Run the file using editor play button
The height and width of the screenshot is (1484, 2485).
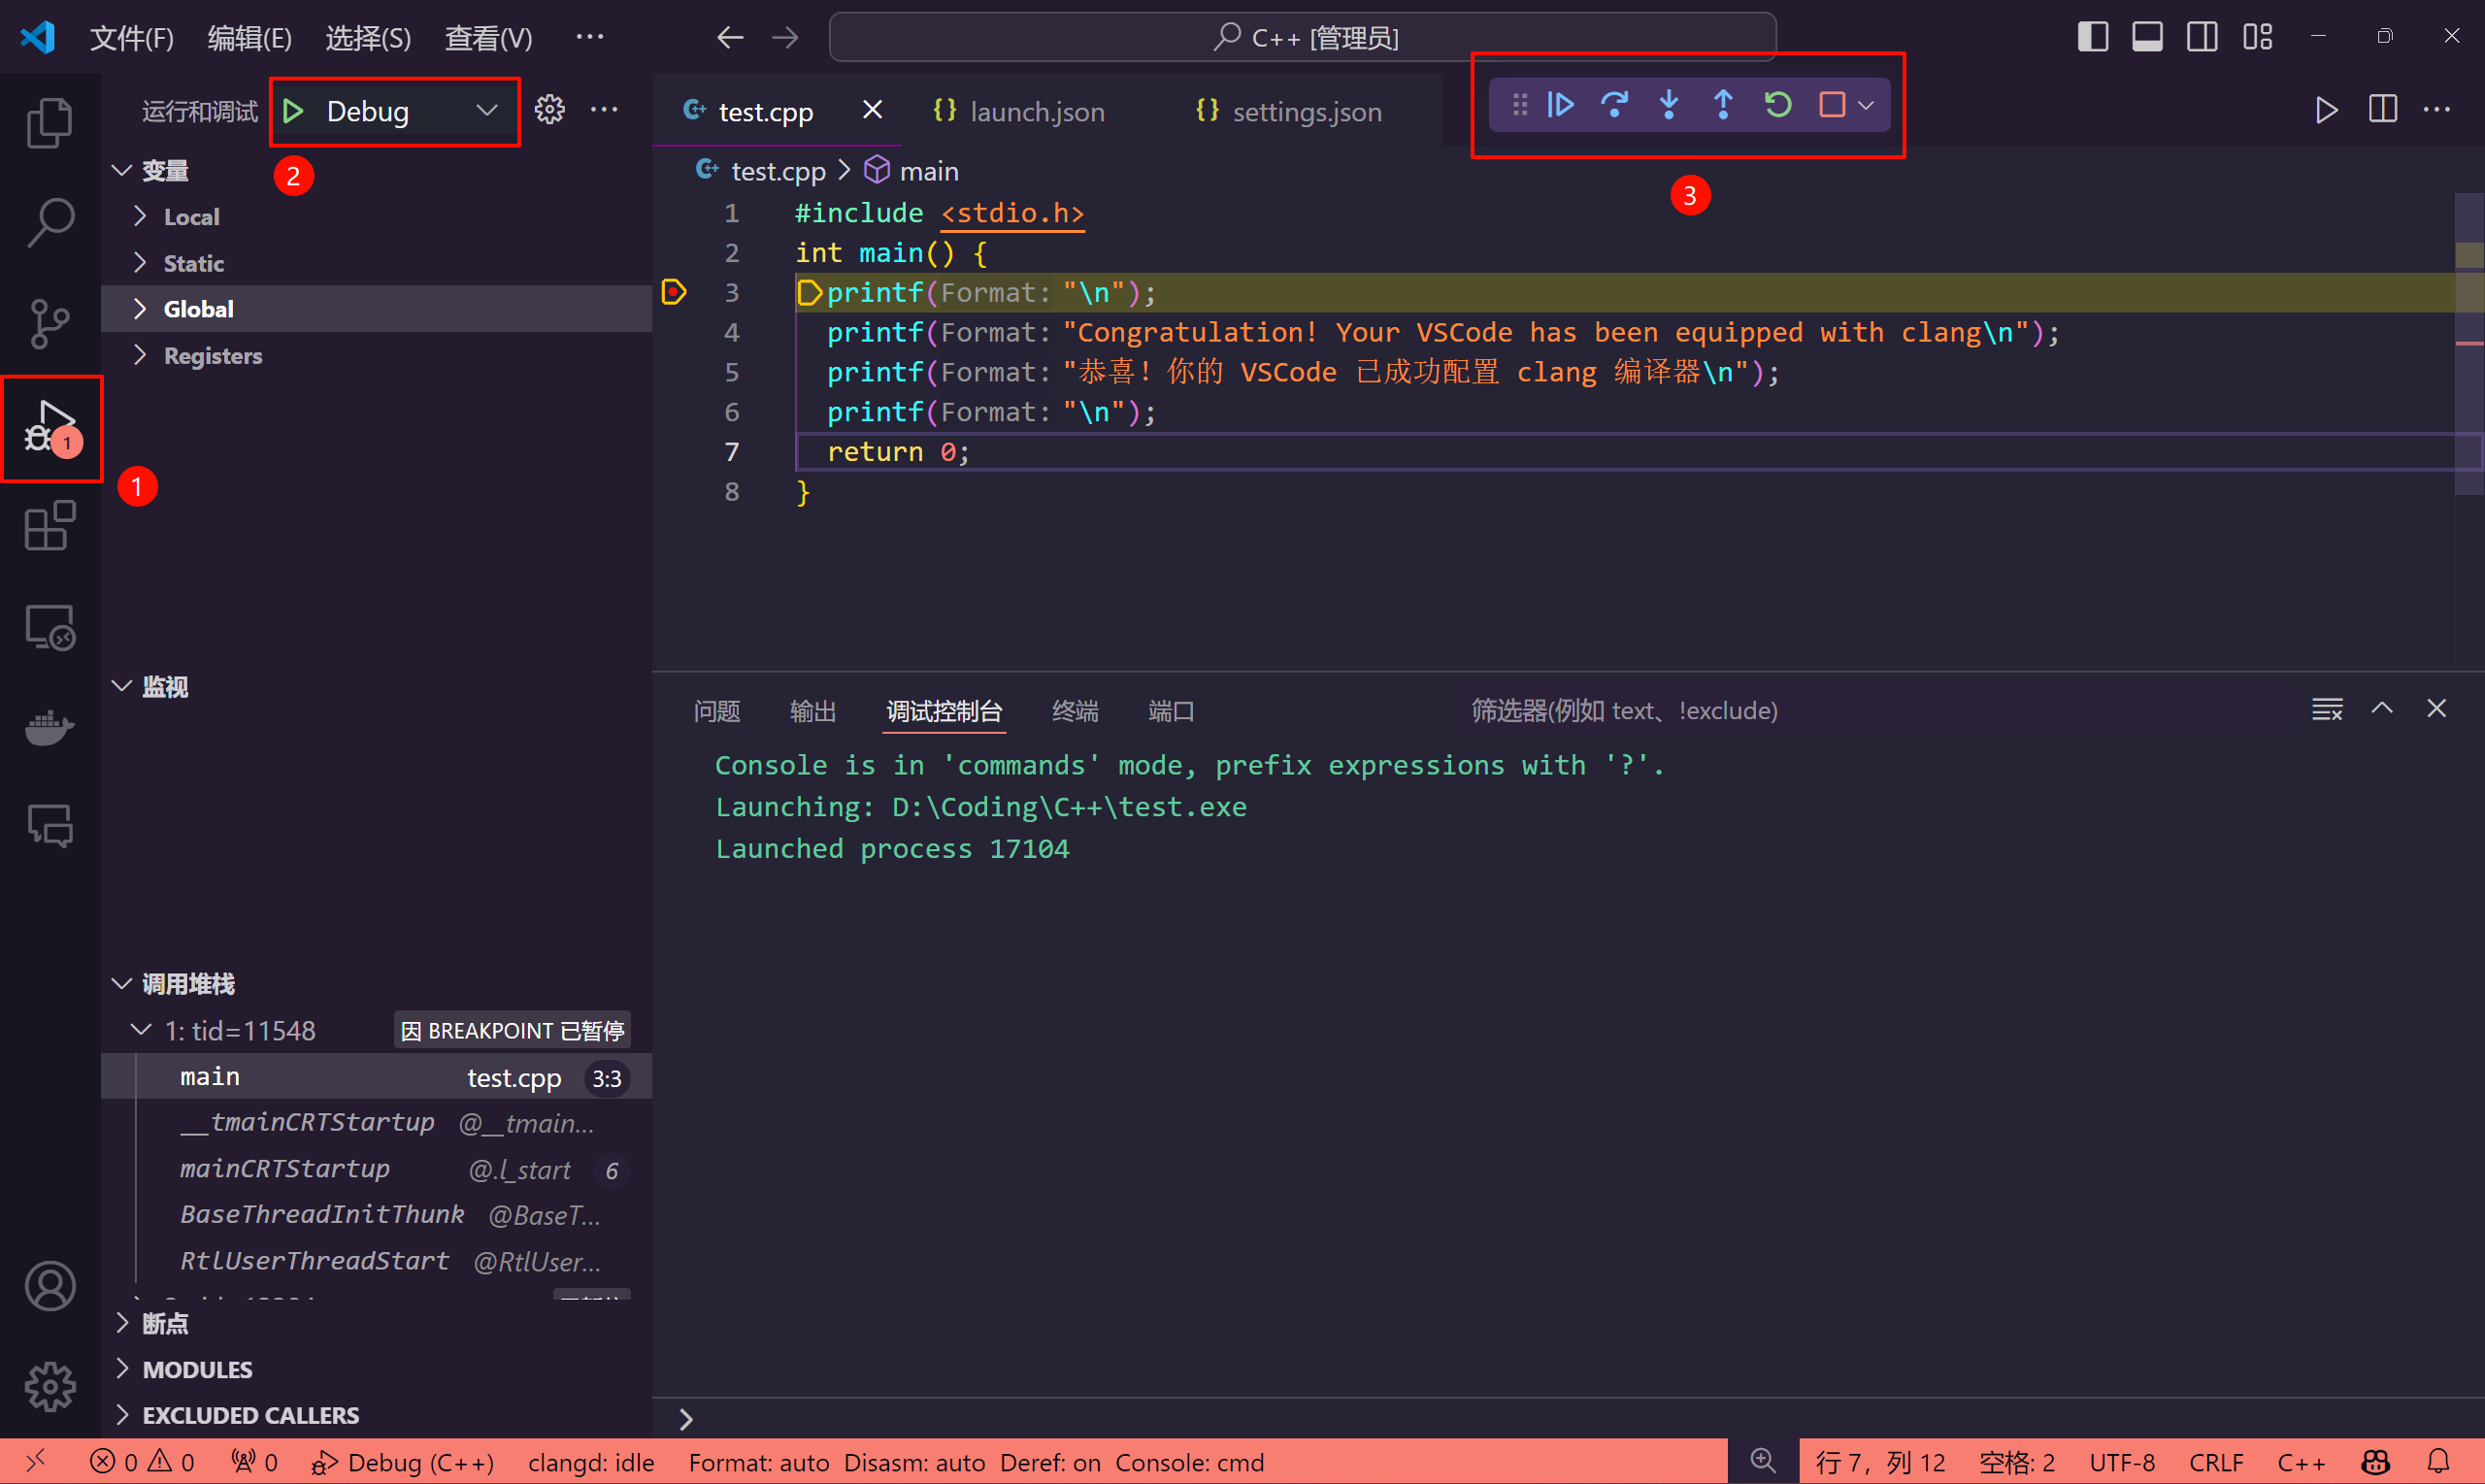tap(2326, 110)
